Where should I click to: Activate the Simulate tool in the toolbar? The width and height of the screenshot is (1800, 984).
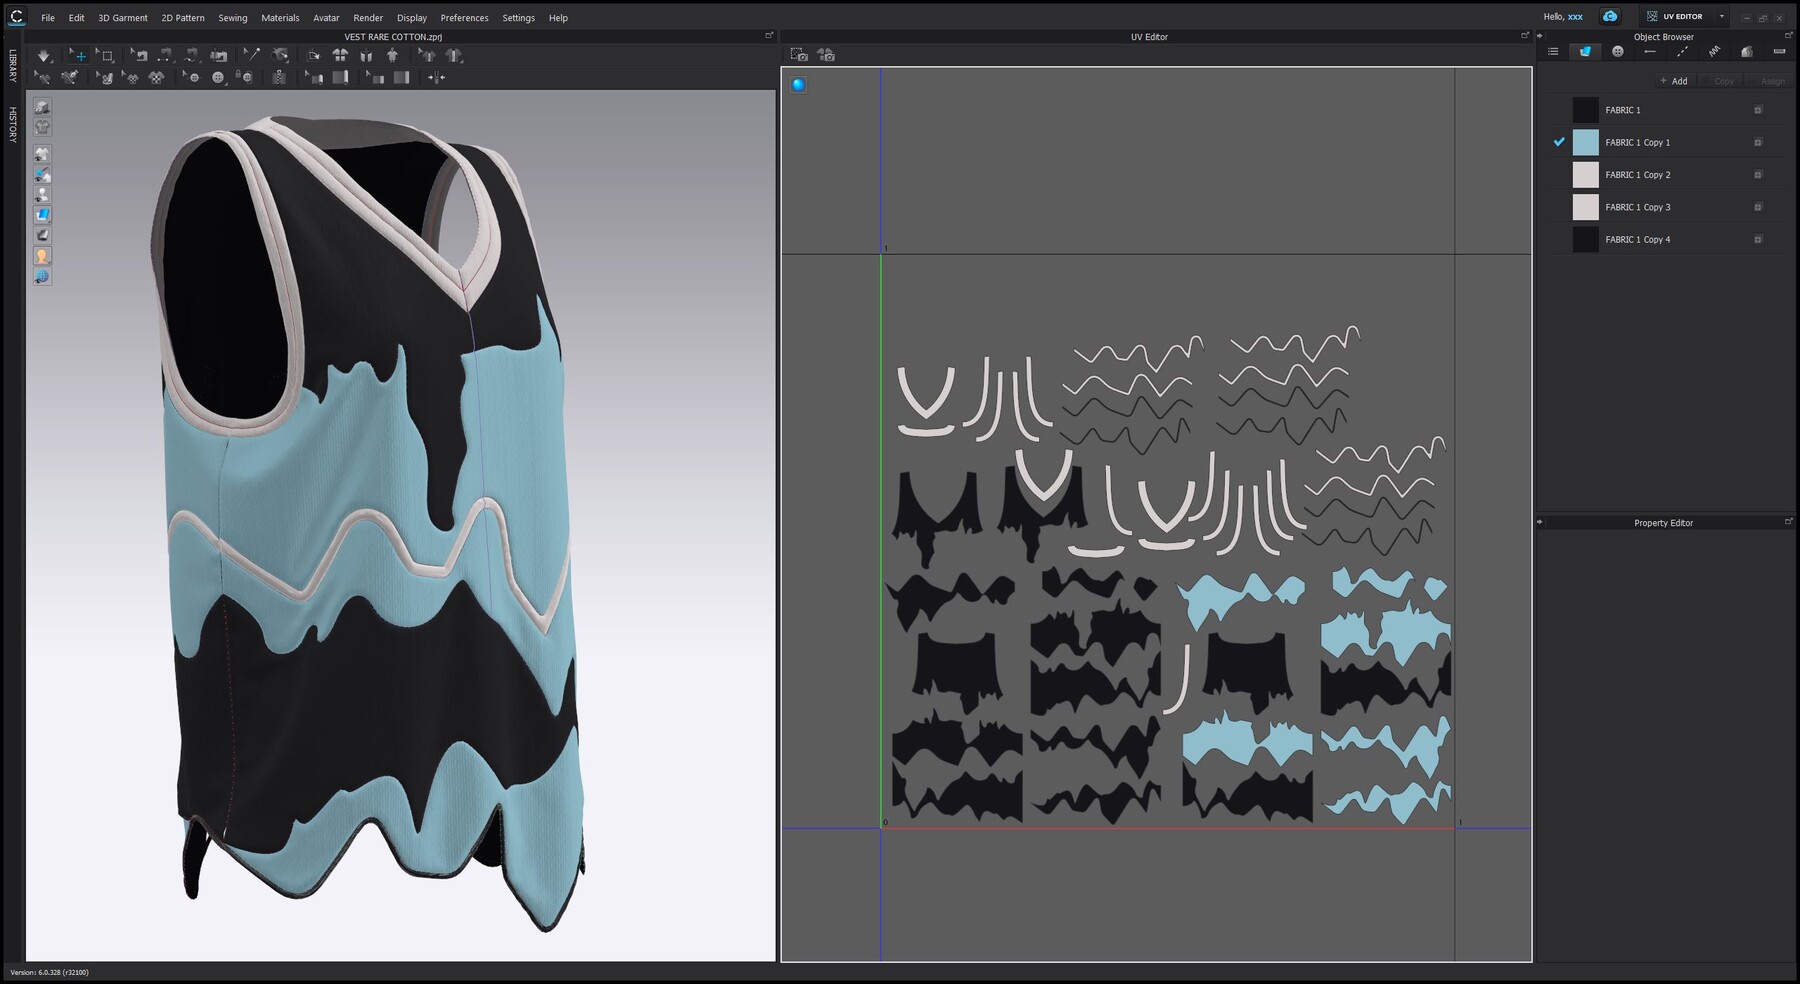(x=44, y=55)
